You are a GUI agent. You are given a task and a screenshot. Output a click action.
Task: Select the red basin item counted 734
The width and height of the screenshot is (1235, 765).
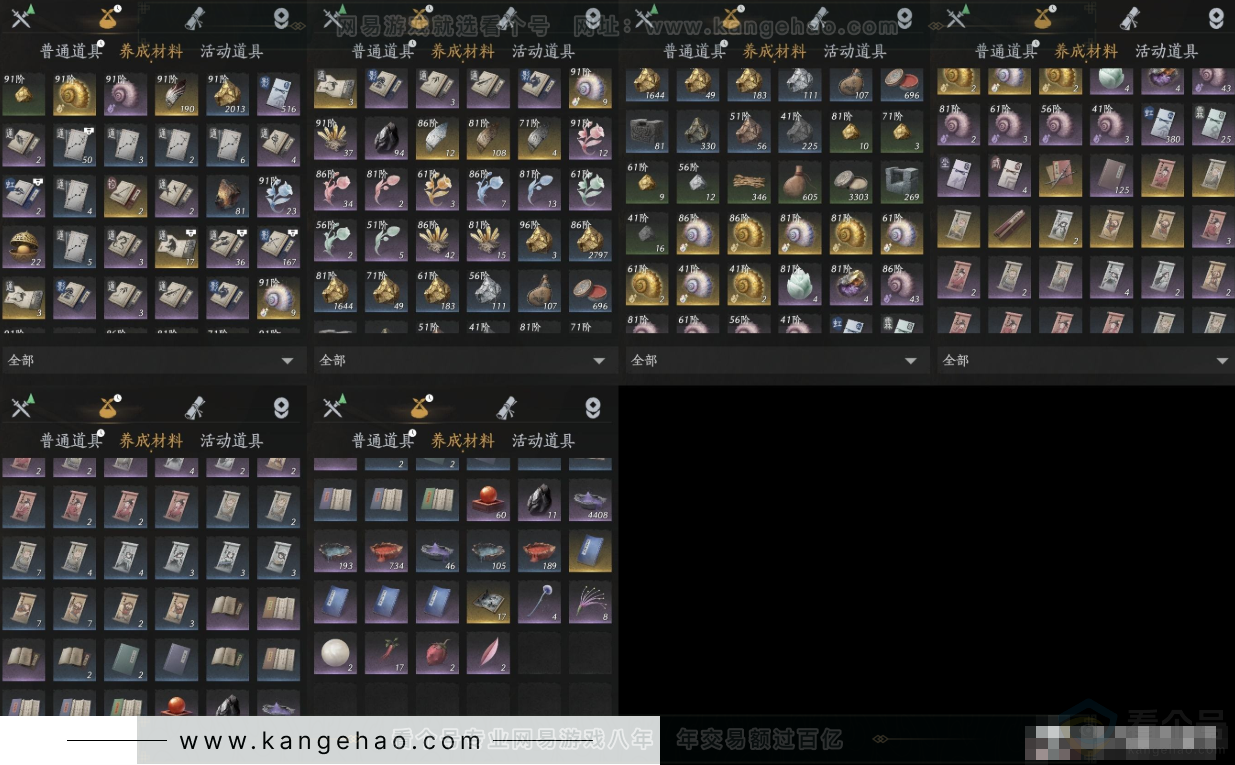point(387,551)
